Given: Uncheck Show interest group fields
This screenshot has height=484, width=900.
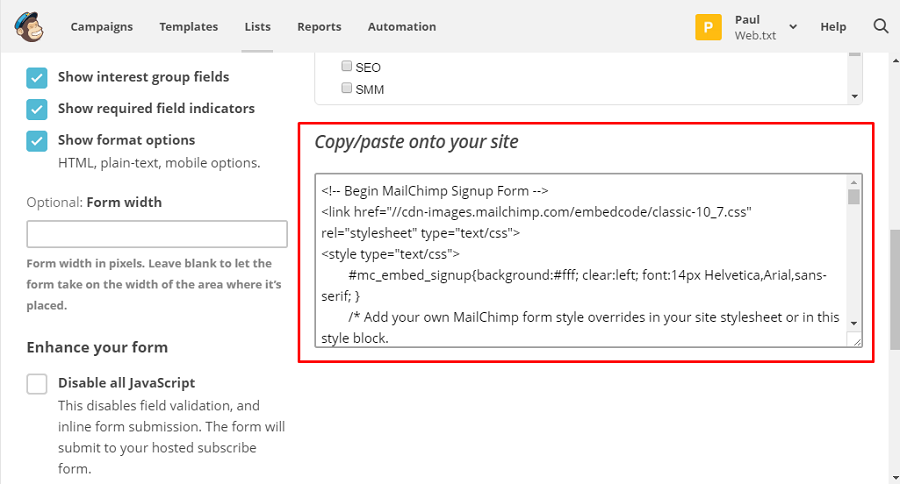Looking at the screenshot, I should tap(37, 78).
